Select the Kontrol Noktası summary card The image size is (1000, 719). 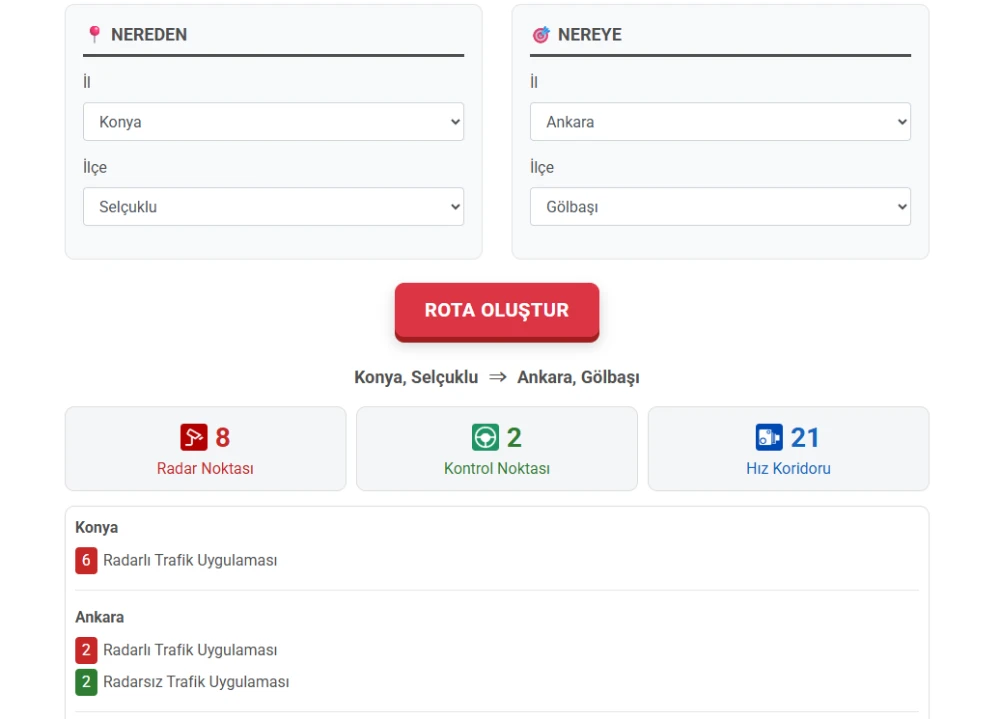(497, 449)
